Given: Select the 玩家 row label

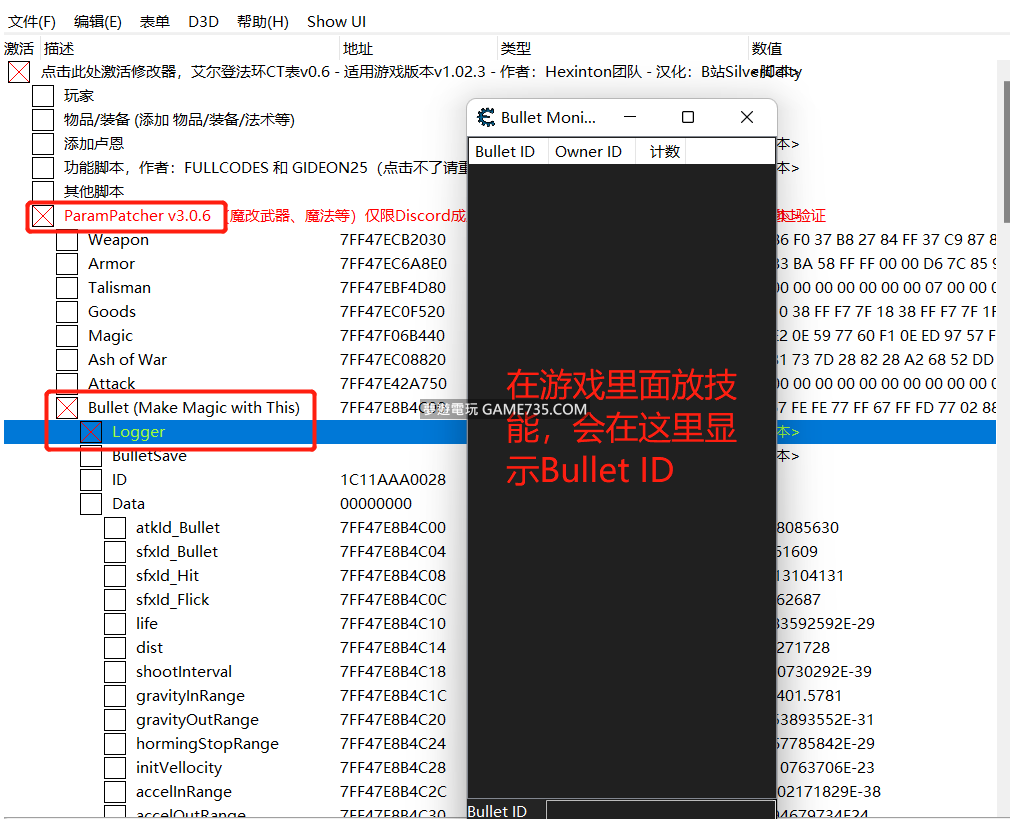Looking at the screenshot, I should (x=79, y=95).
